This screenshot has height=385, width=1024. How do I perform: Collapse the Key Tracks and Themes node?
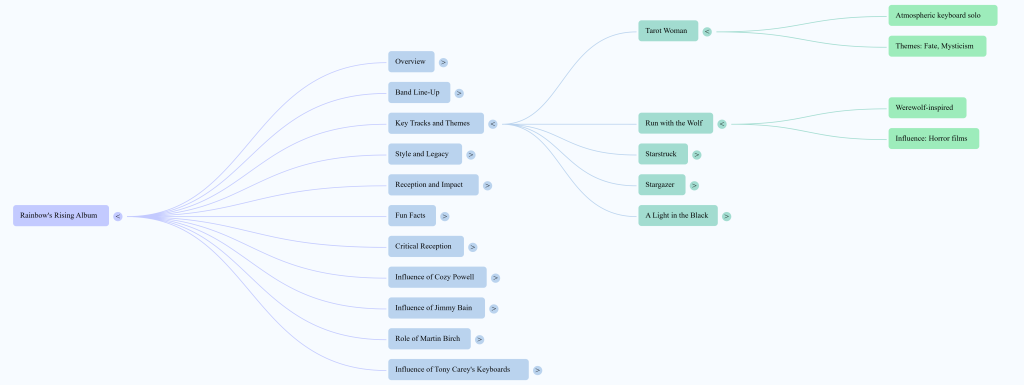(493, 124)
